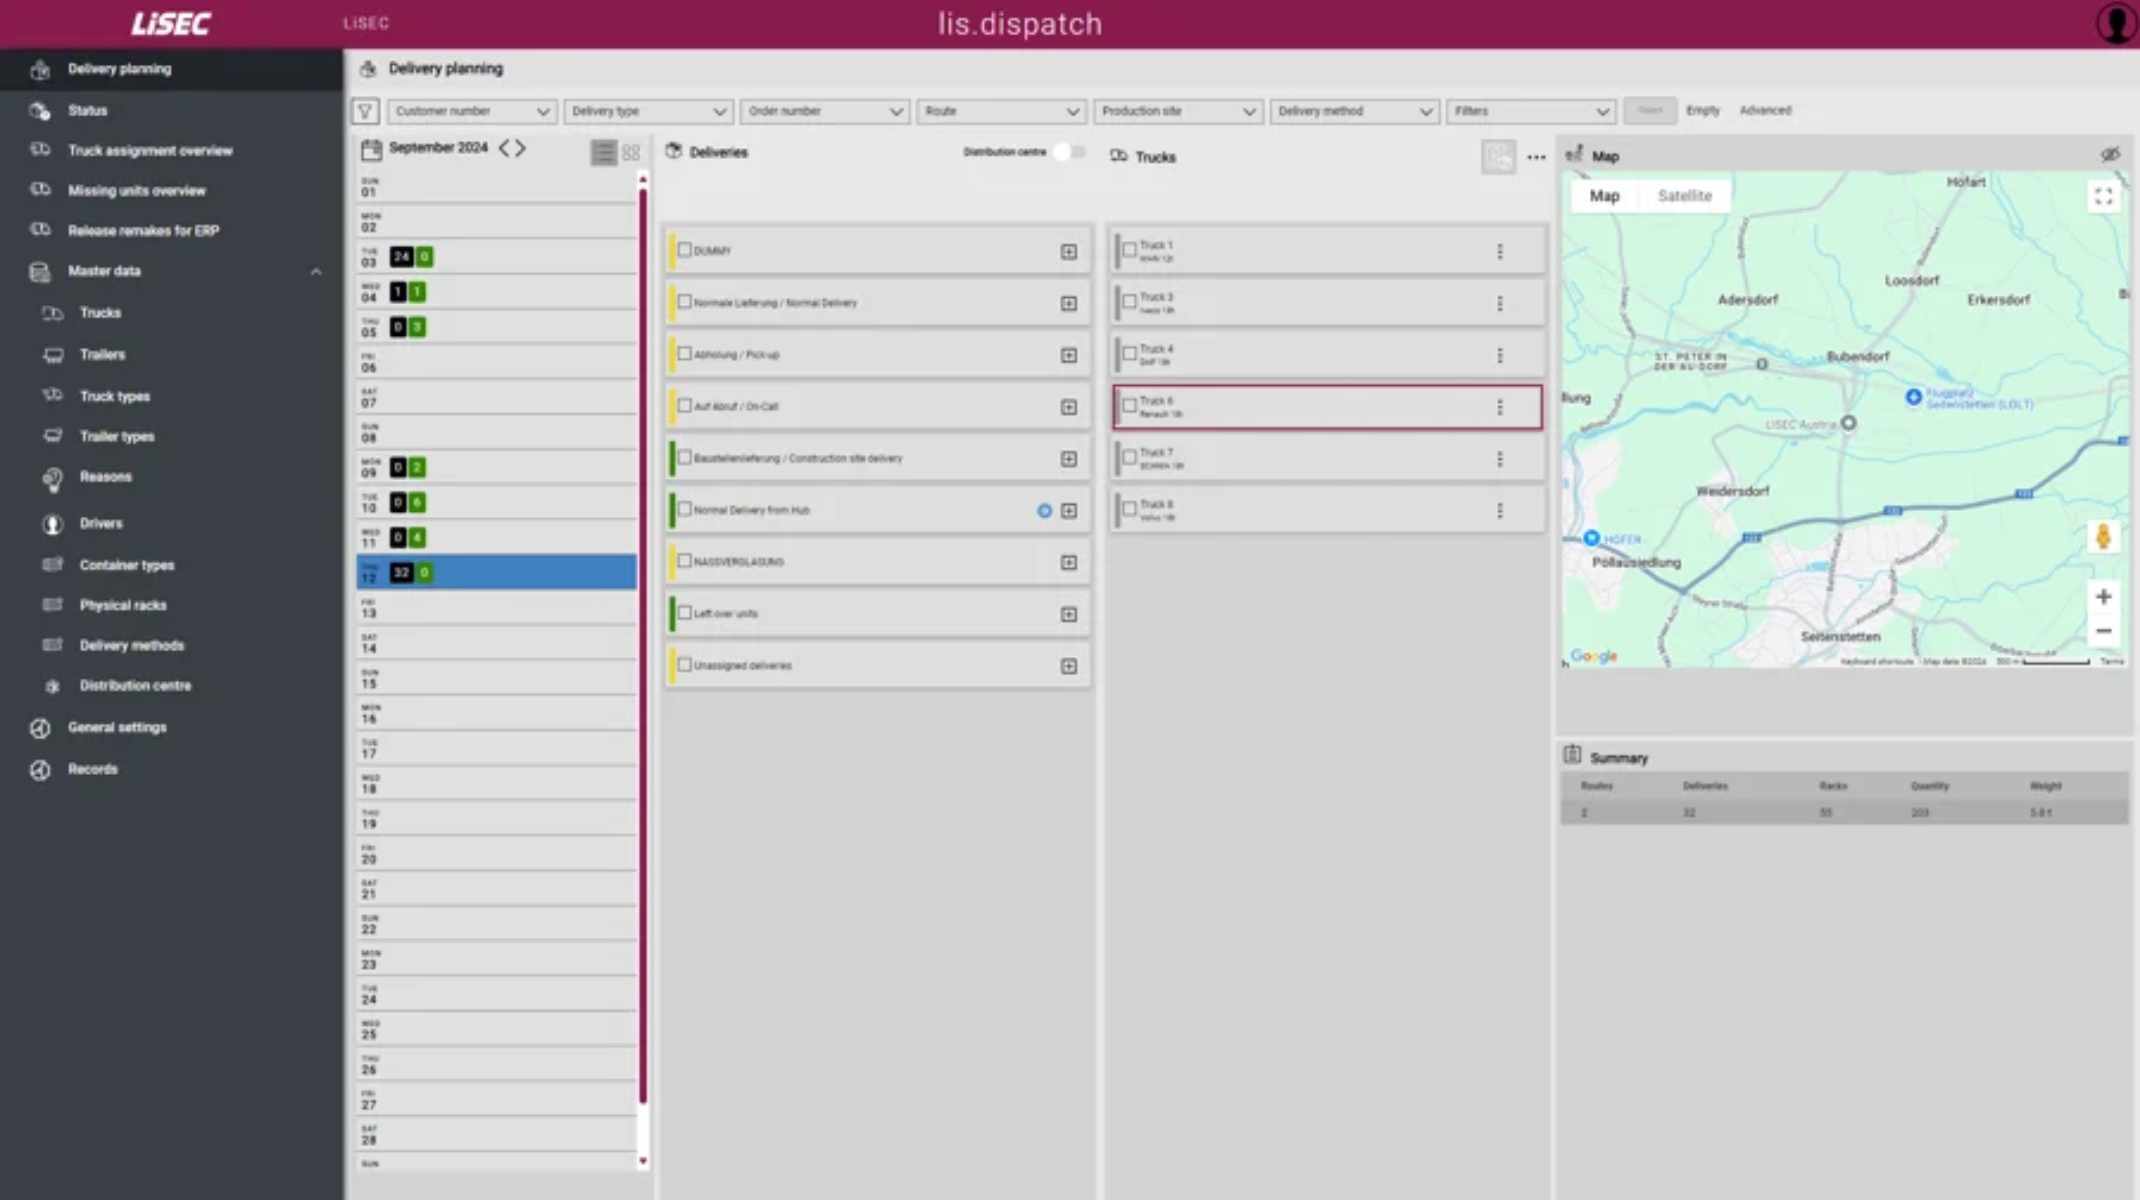This screenshot has width=2140, height=1200.
Task: Open Truck 3 vertical options menu
Action: [1500, 304]
